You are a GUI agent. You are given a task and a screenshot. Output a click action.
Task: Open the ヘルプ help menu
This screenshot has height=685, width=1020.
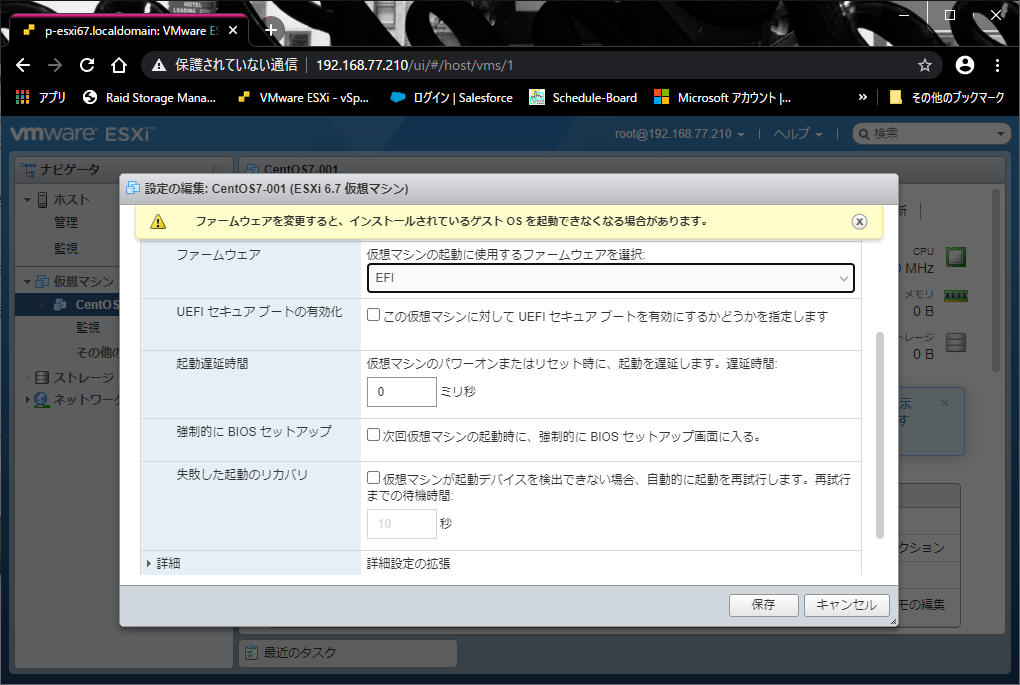click(798, 134)
